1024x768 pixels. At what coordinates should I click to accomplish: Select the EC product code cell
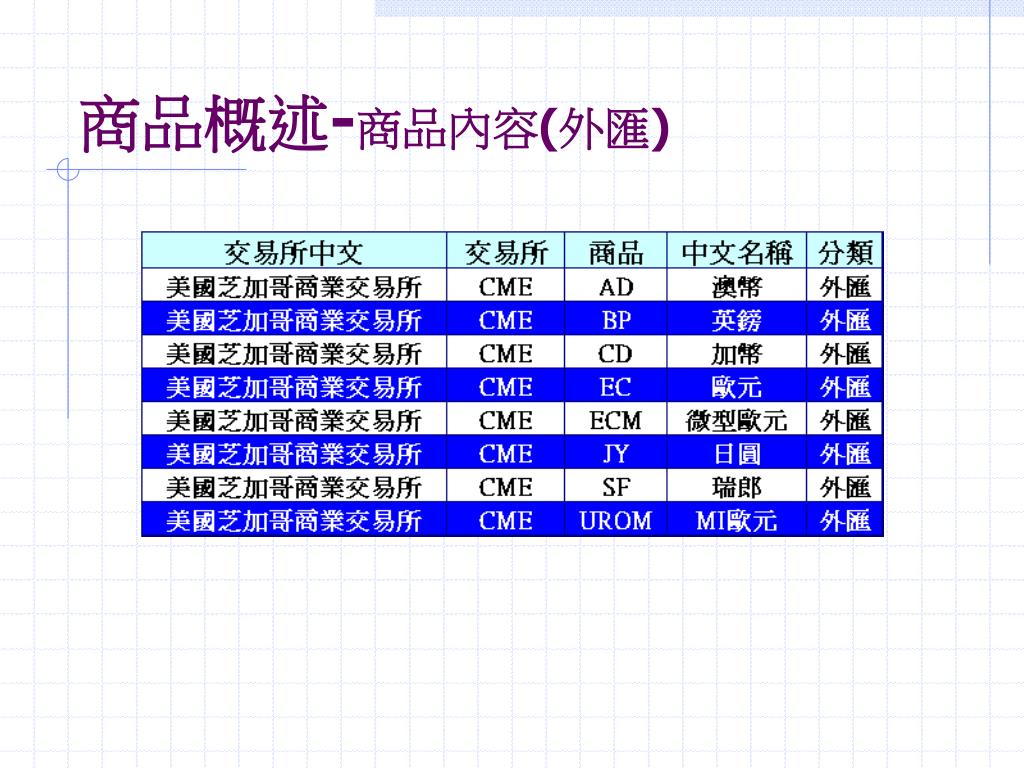(x=615, y=385)
